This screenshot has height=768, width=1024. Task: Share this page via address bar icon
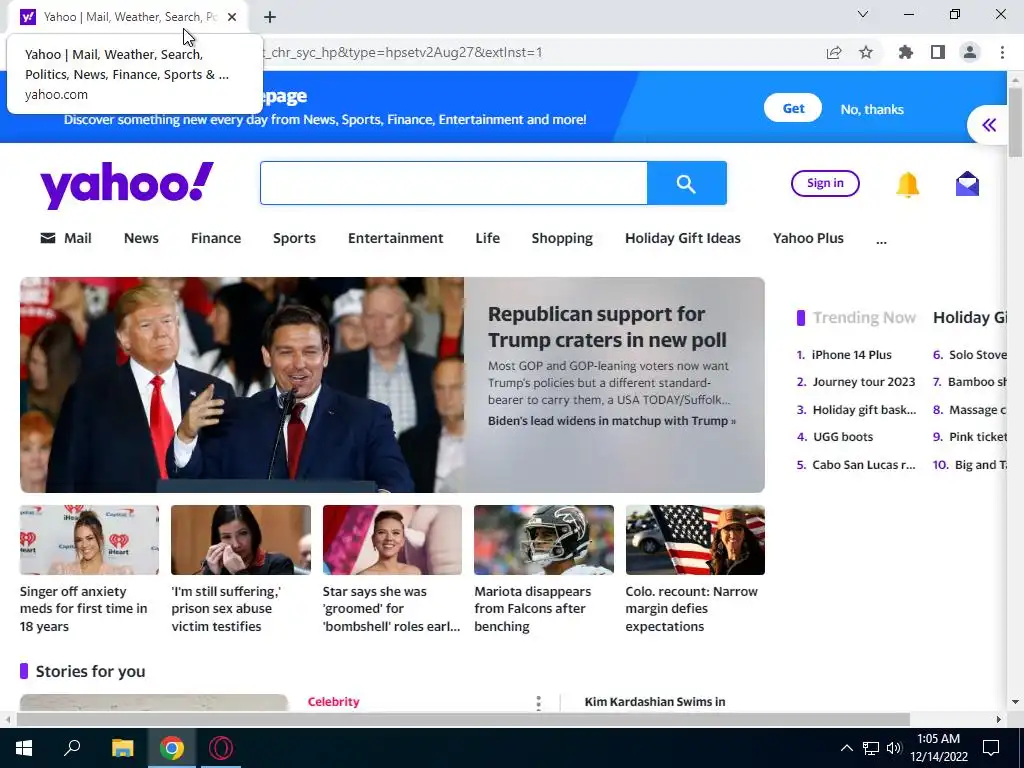[x=834, y=52]
